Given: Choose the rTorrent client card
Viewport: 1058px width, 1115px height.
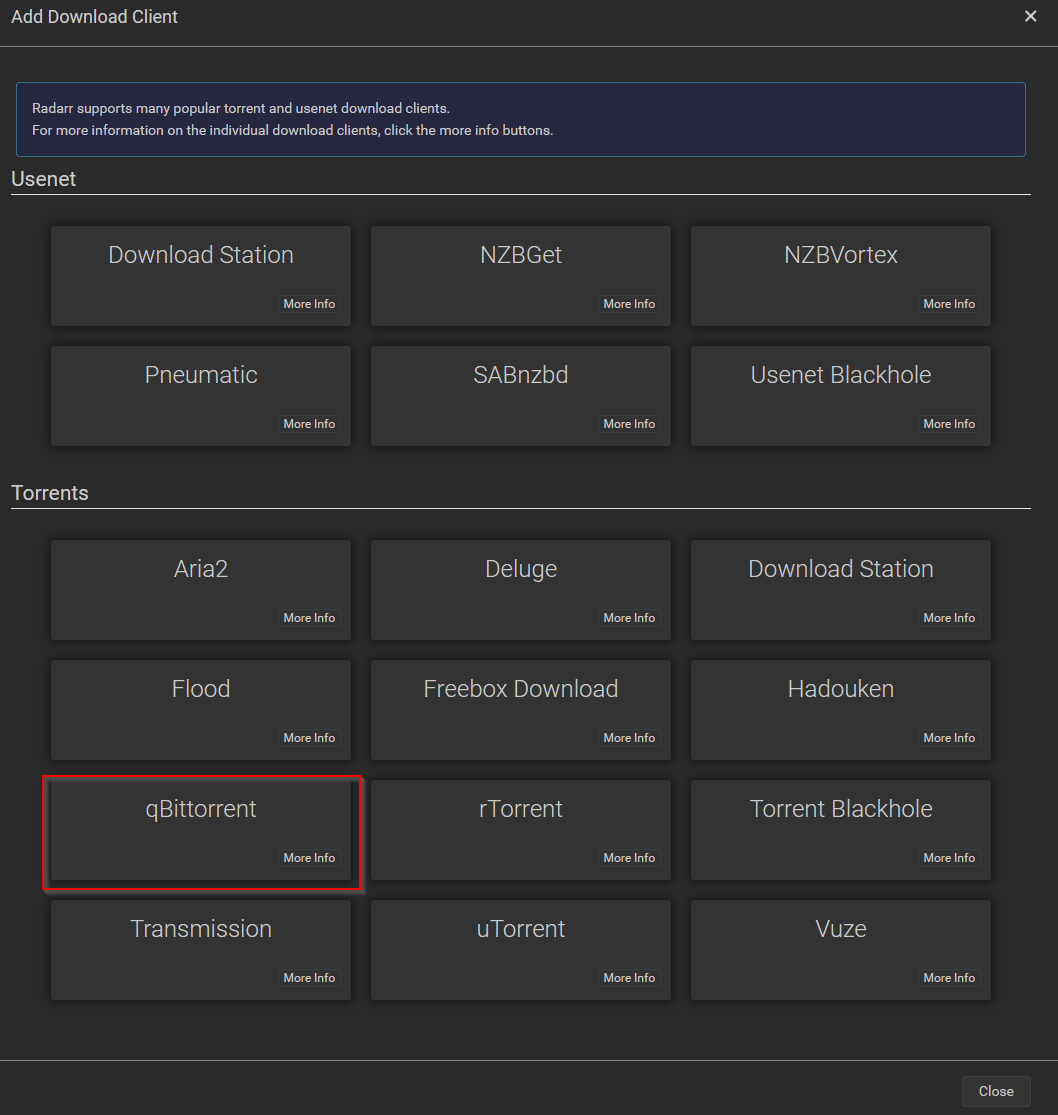Looking at the screenshot, I should (x=520, y=819).
